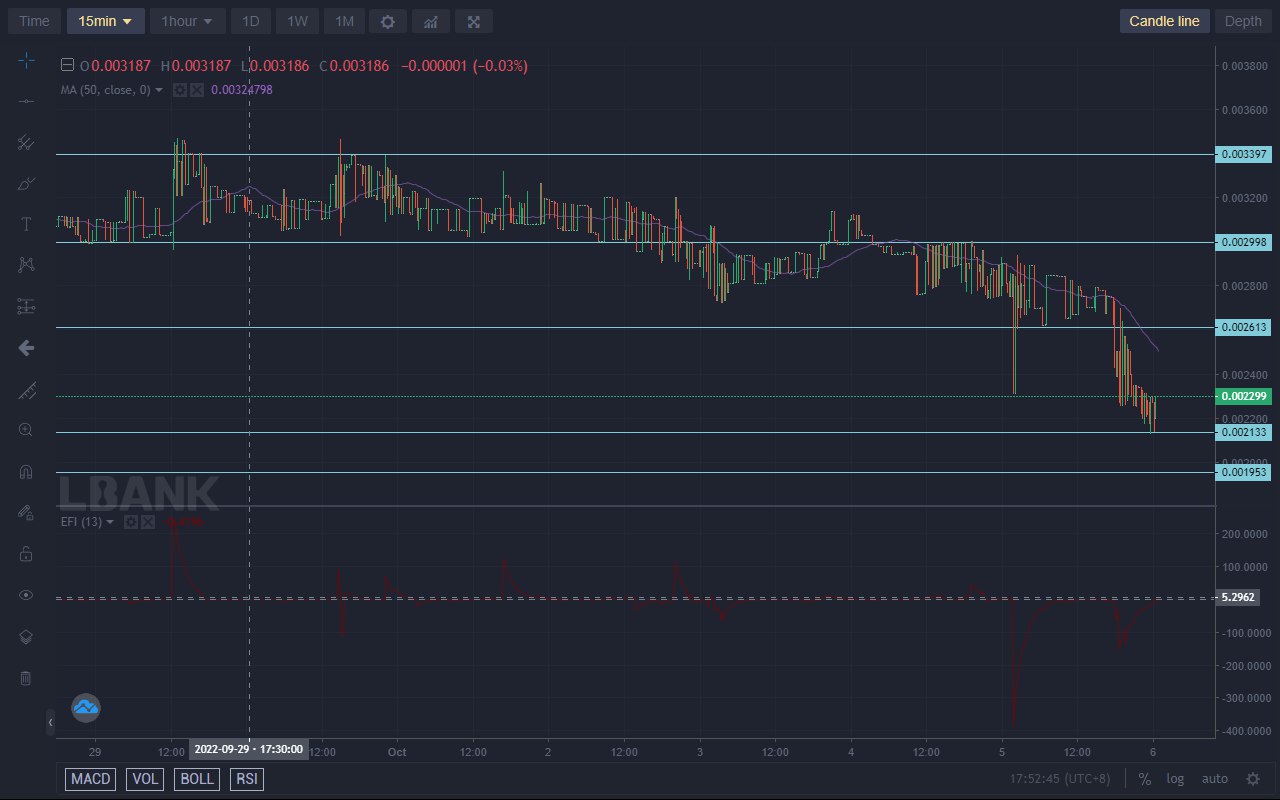
Task: Select the 1W timeframe
Action: click(297, 21)
